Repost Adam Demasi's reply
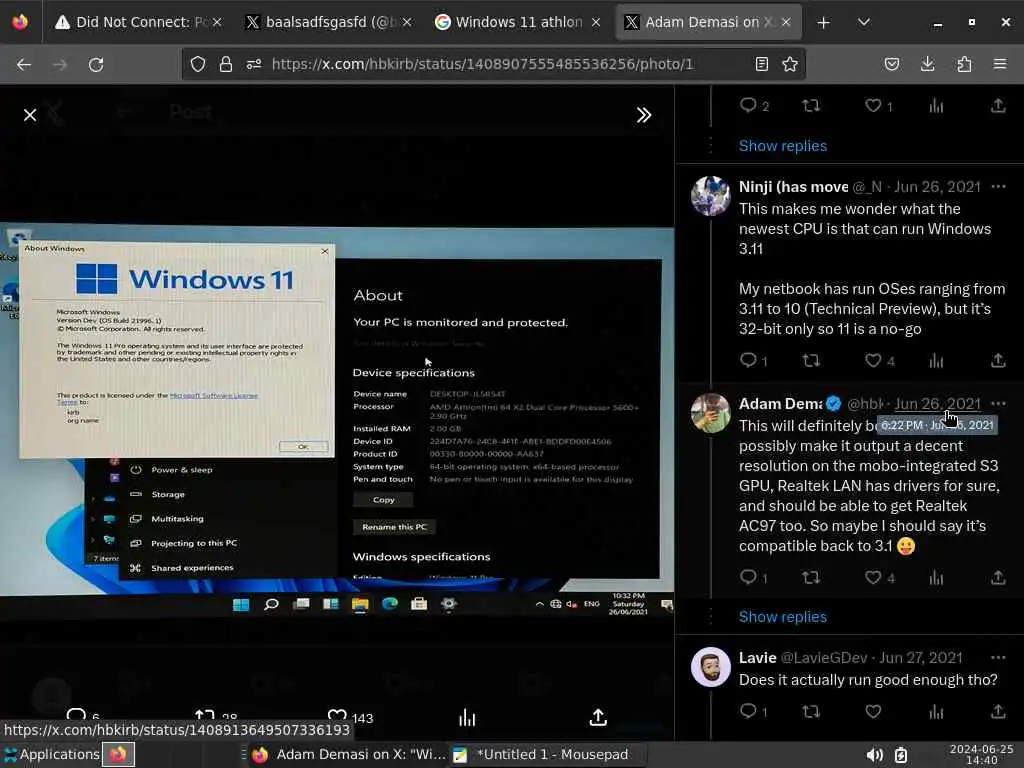Viewport: 1024px width, 768px height. (811, 577)
